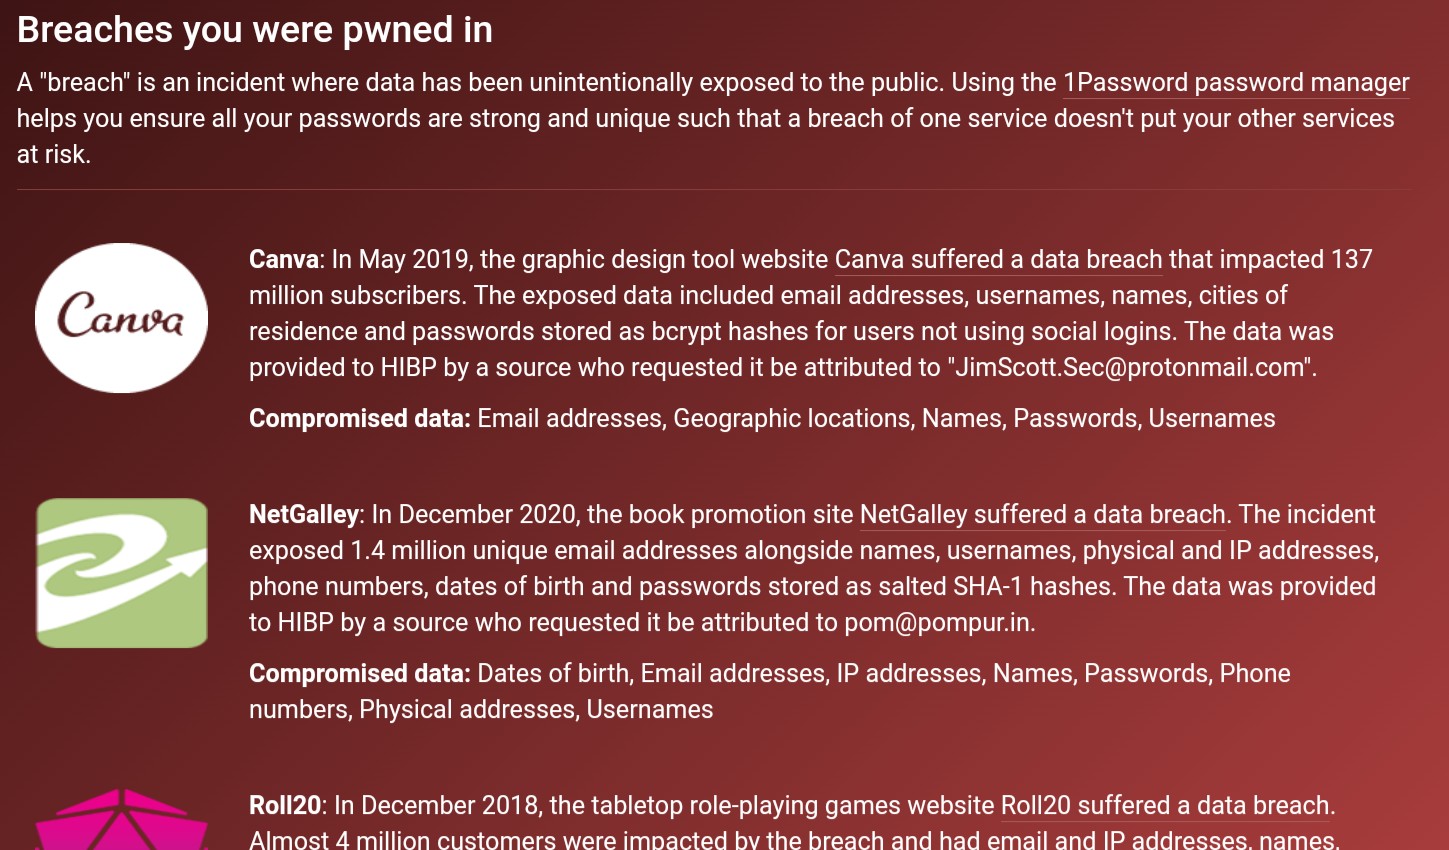Click the pom@pompur.in attribution text
The image size is (1449, 850).
coord(938,622)
